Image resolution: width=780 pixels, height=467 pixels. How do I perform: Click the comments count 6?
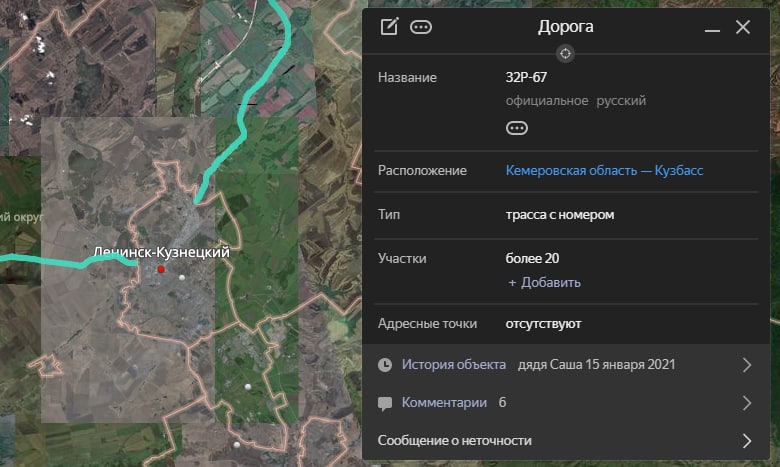[502, 402]
